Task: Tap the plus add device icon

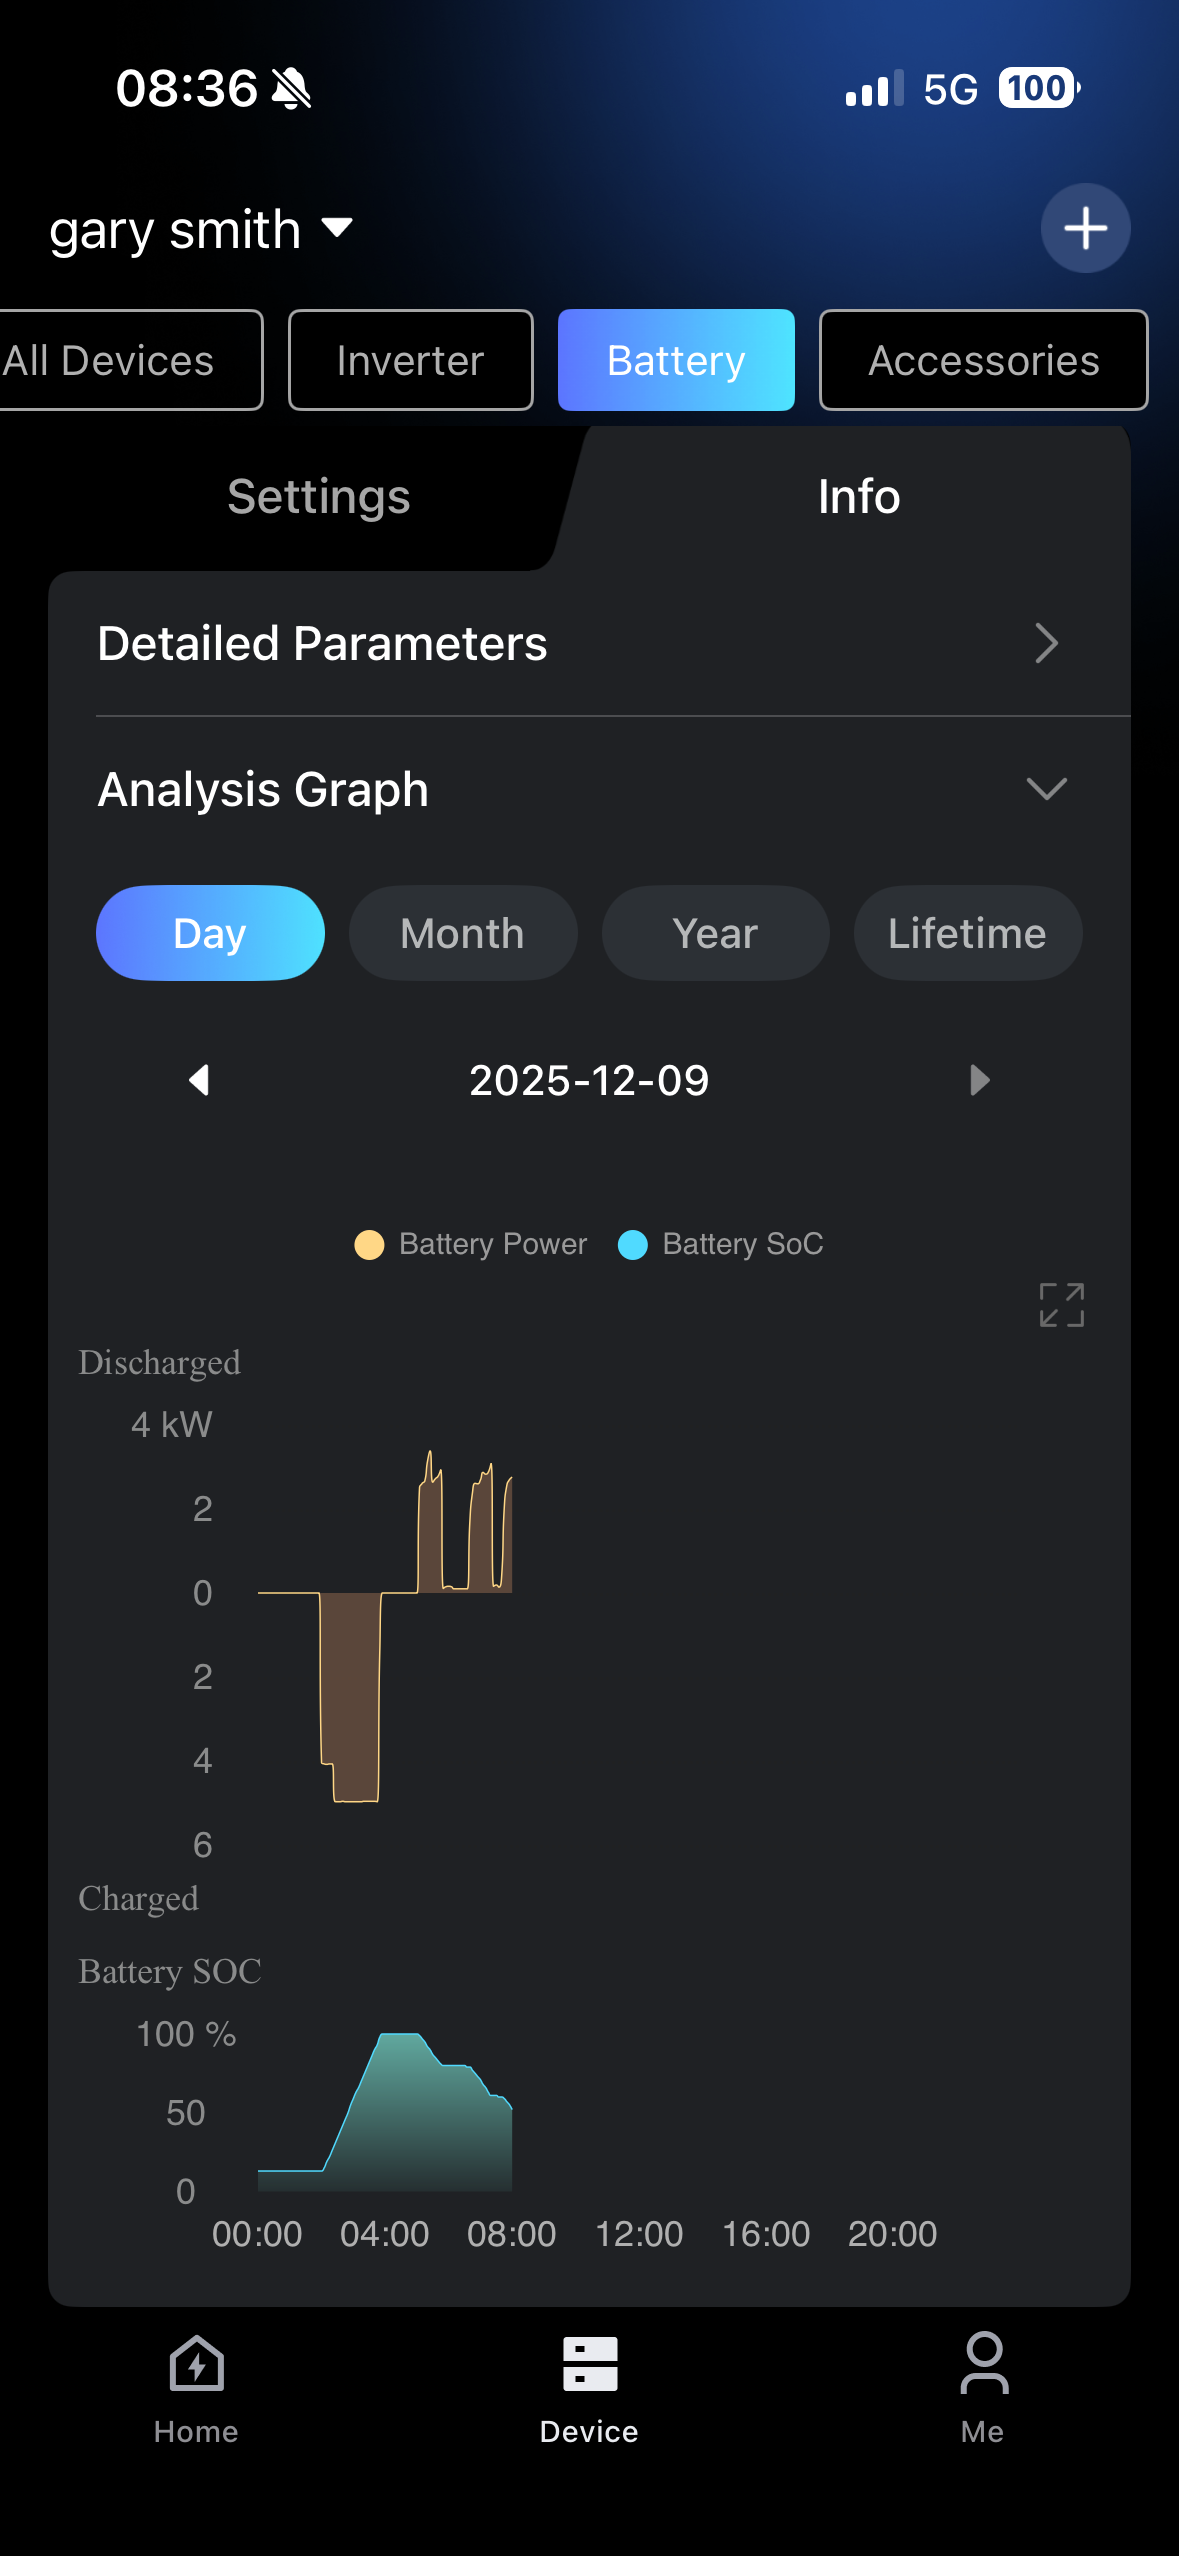Action: [1085, 228]
